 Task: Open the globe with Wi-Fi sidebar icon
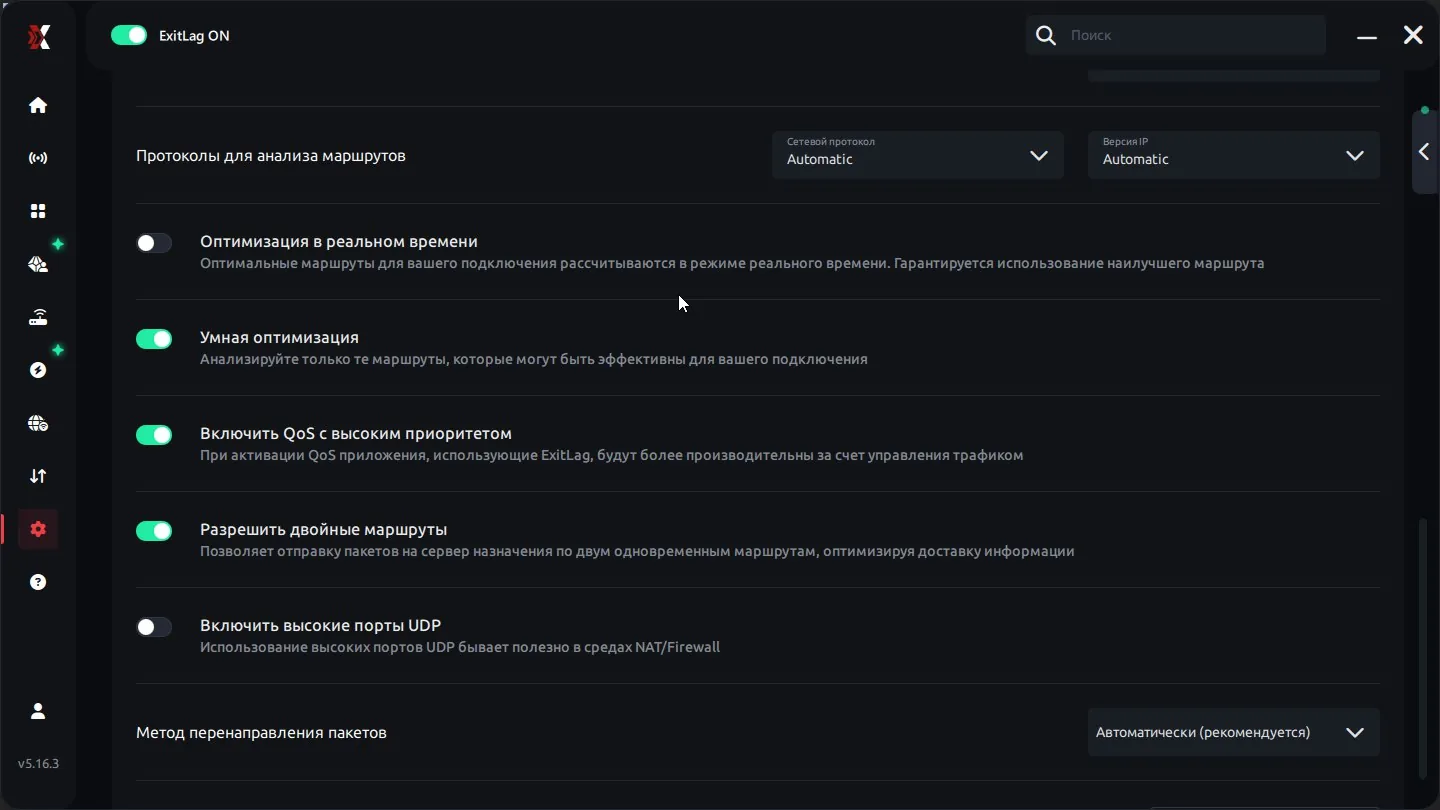(x=38, y=423)
